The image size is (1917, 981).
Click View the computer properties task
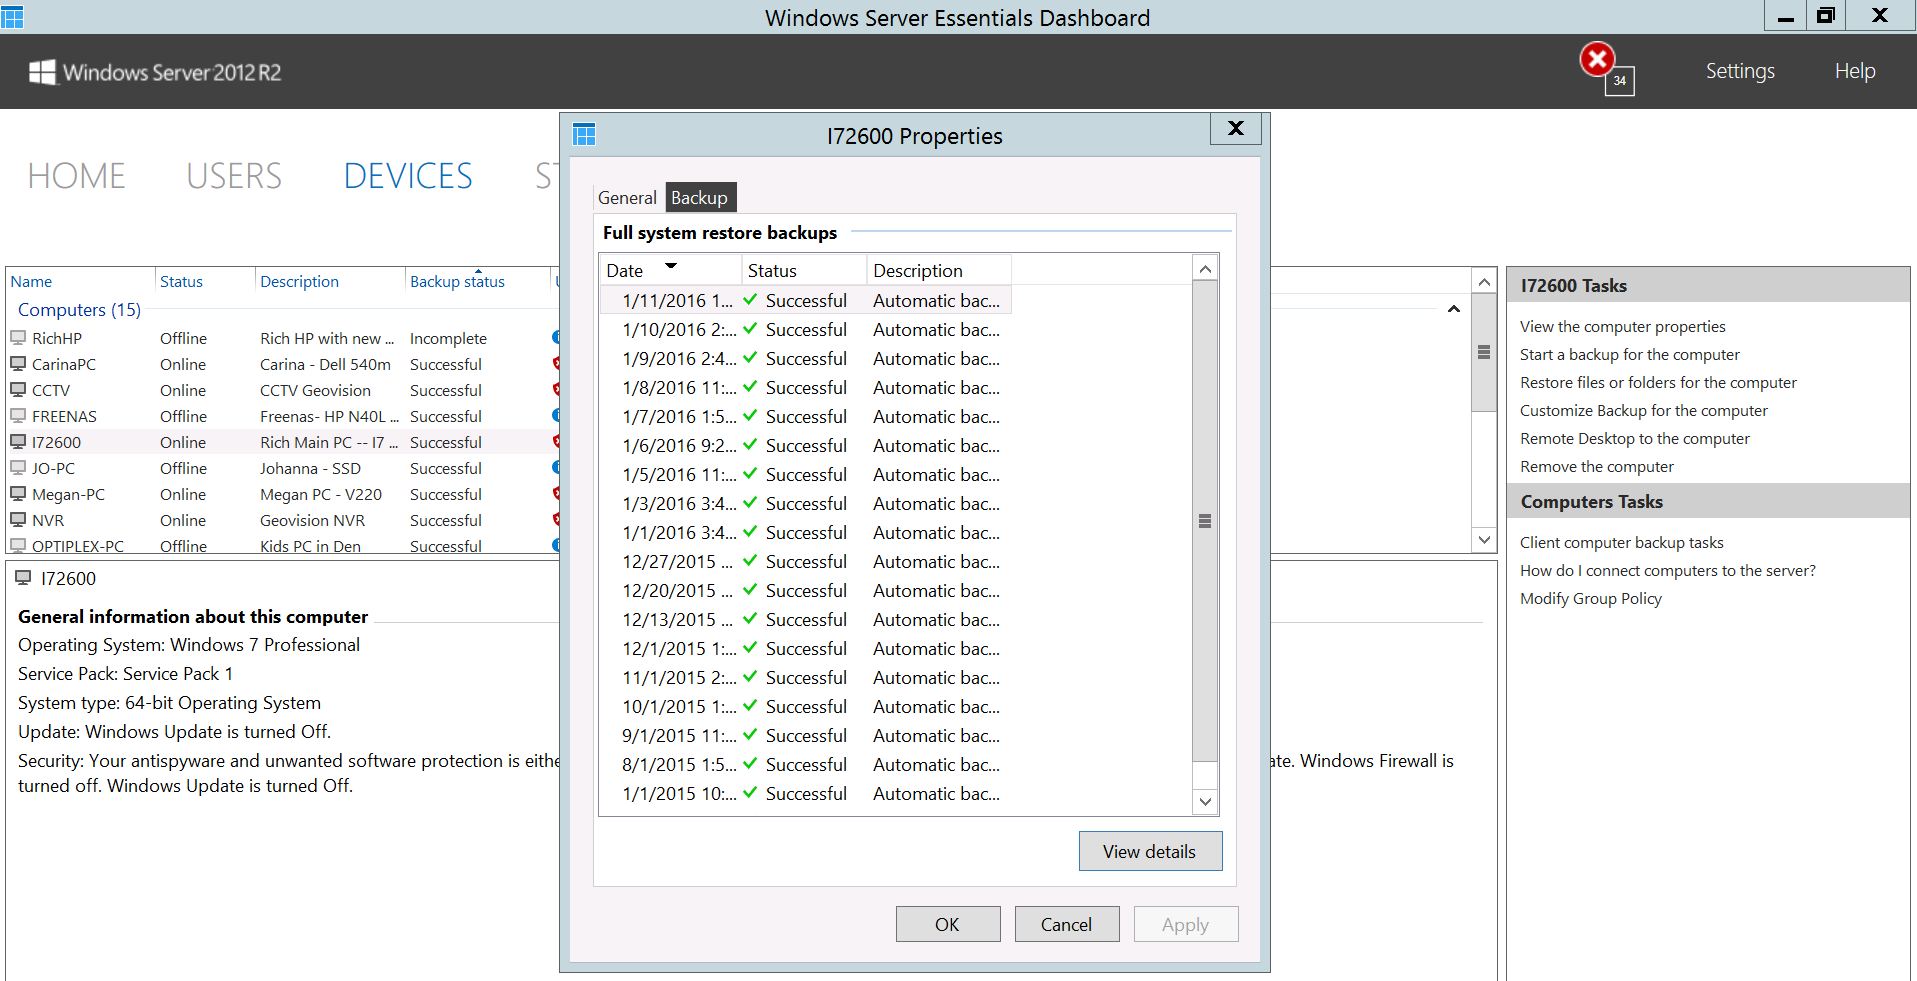(x=1622, y=326)
